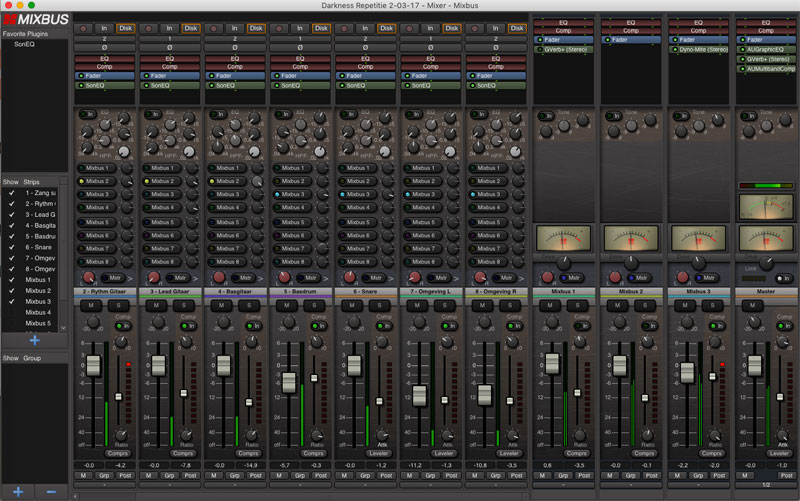Open the Grp selector on Mixbus 2 strip

click(x=631, y=475)
